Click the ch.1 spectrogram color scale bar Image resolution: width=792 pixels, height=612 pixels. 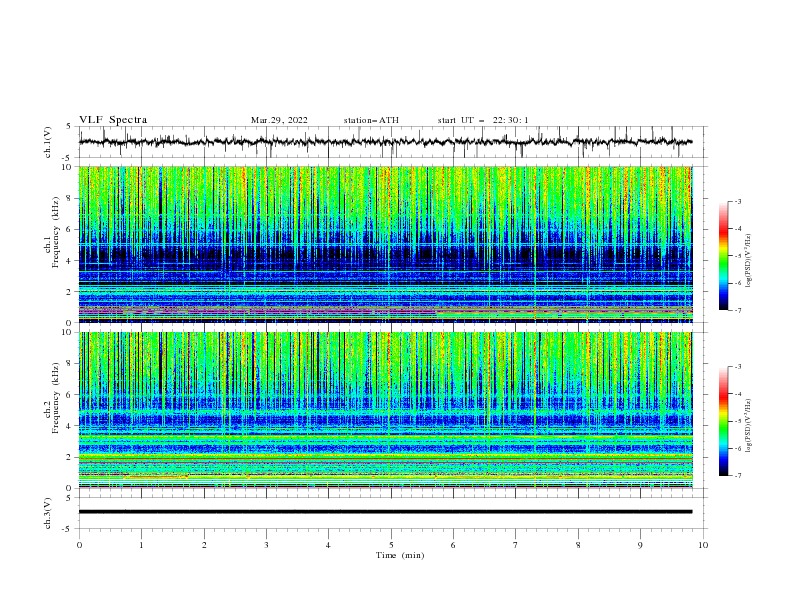723,255
